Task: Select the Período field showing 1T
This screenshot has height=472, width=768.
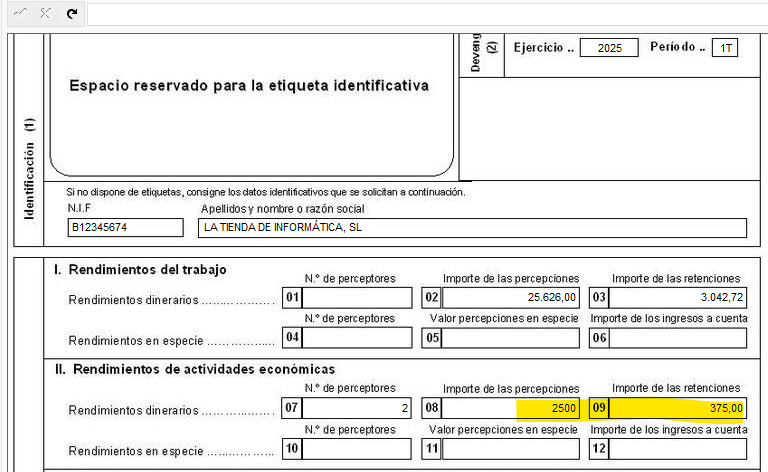Action: tap(724, 48)
